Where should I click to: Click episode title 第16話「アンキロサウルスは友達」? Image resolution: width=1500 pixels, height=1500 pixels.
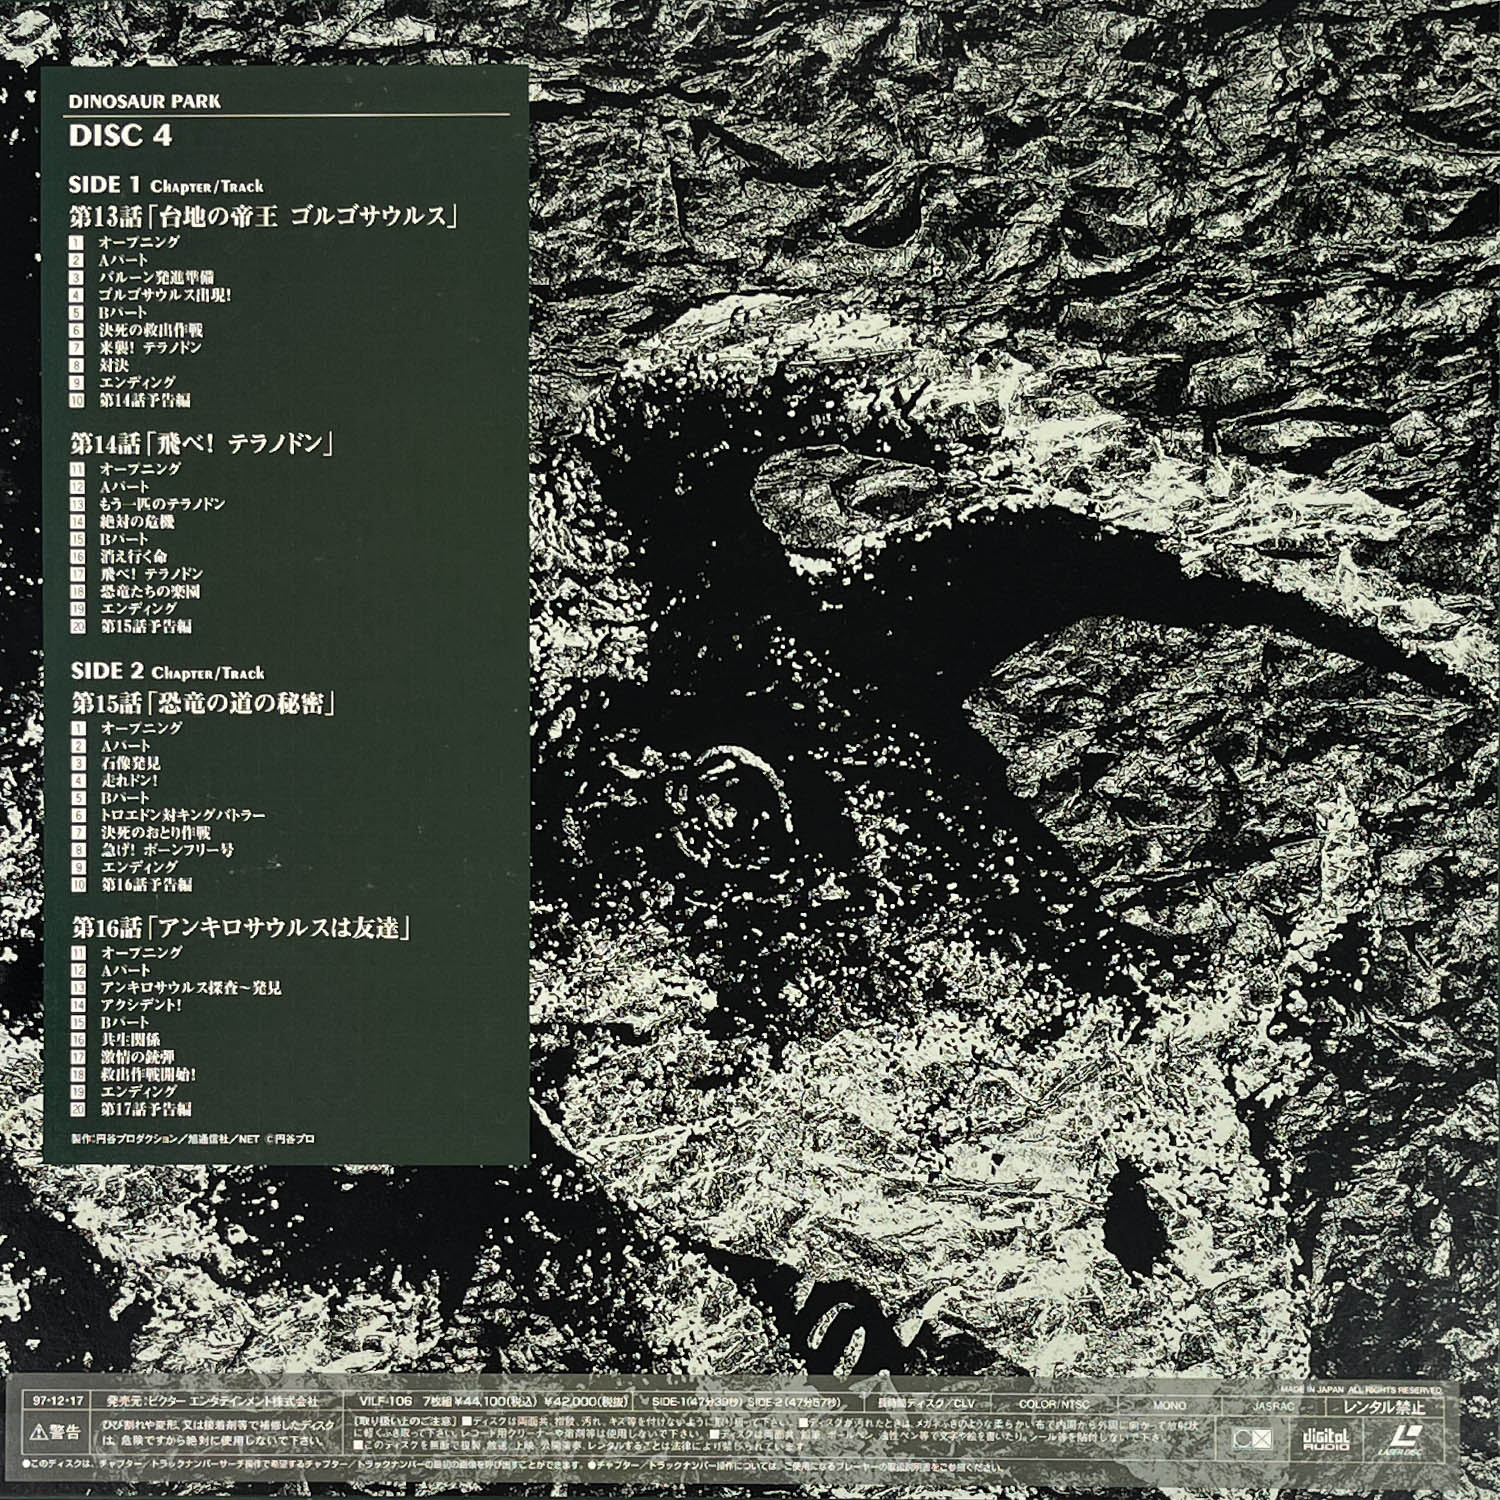[x=241, y=927]
